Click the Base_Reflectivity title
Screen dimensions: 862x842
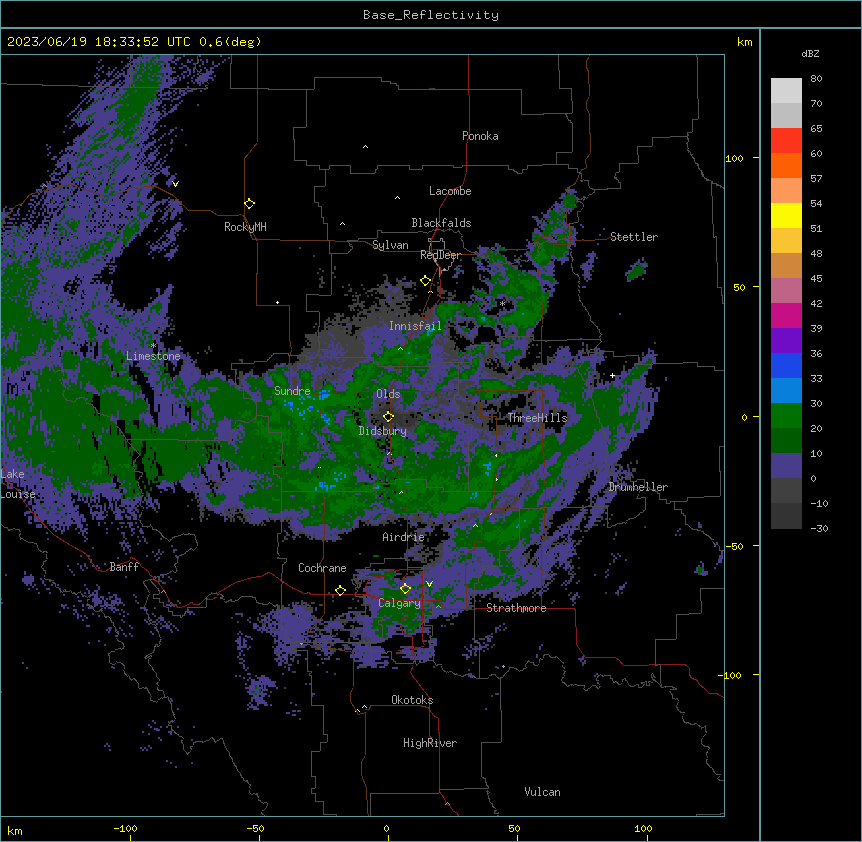[x=431, y=15]
